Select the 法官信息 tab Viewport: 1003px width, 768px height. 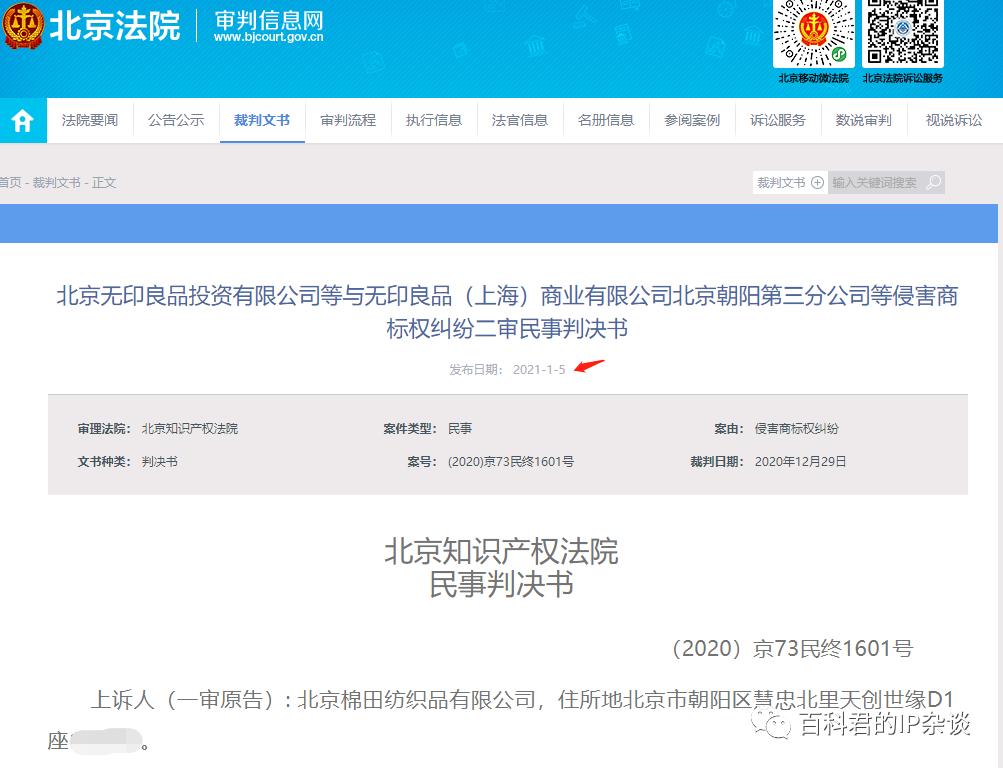click(x=519, y=120)
